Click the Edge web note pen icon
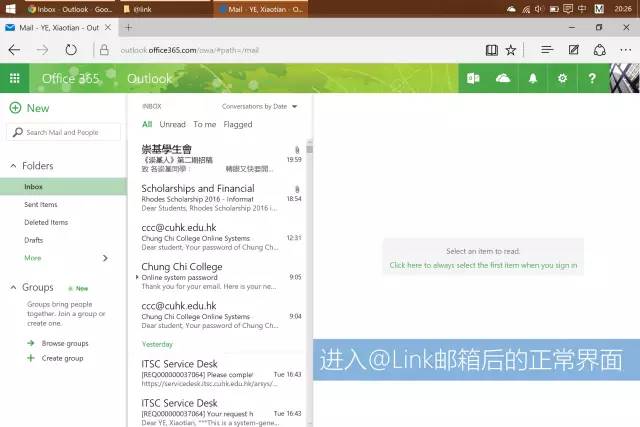This screenshot has width=640, height=427. tap(573, 49)
